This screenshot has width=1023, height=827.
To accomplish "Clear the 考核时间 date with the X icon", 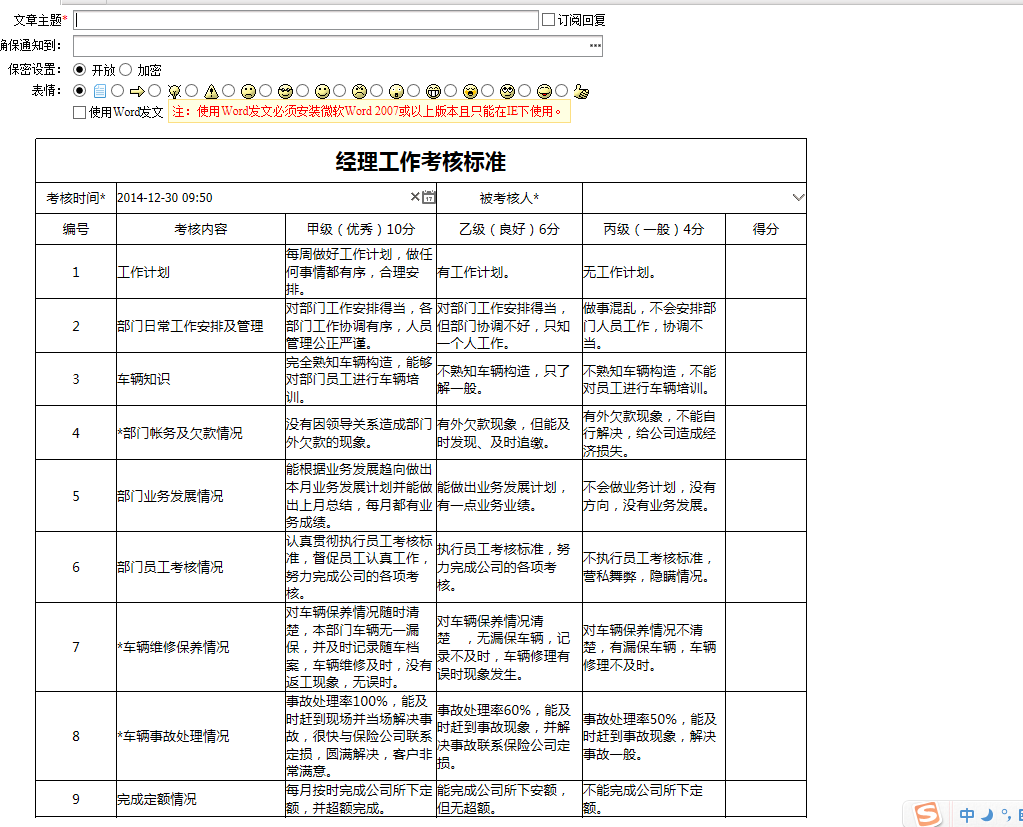I will pyautogui.click(x=415, y=196).
